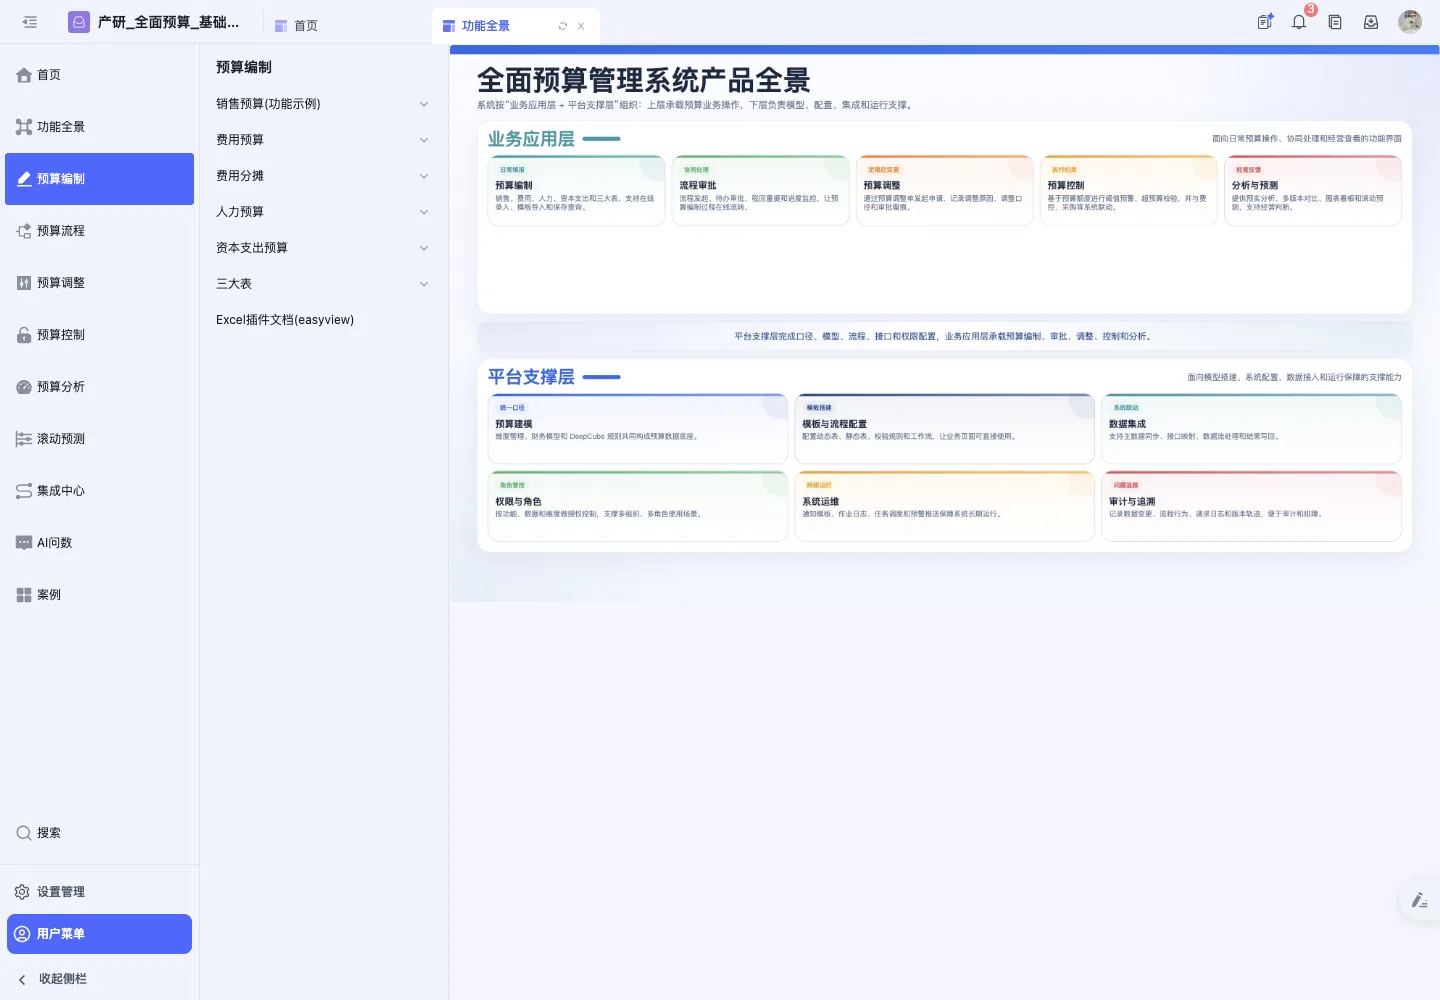Expand the 费用分摊 submenu
The image size is (1440, 1000).
click(323, 176)
